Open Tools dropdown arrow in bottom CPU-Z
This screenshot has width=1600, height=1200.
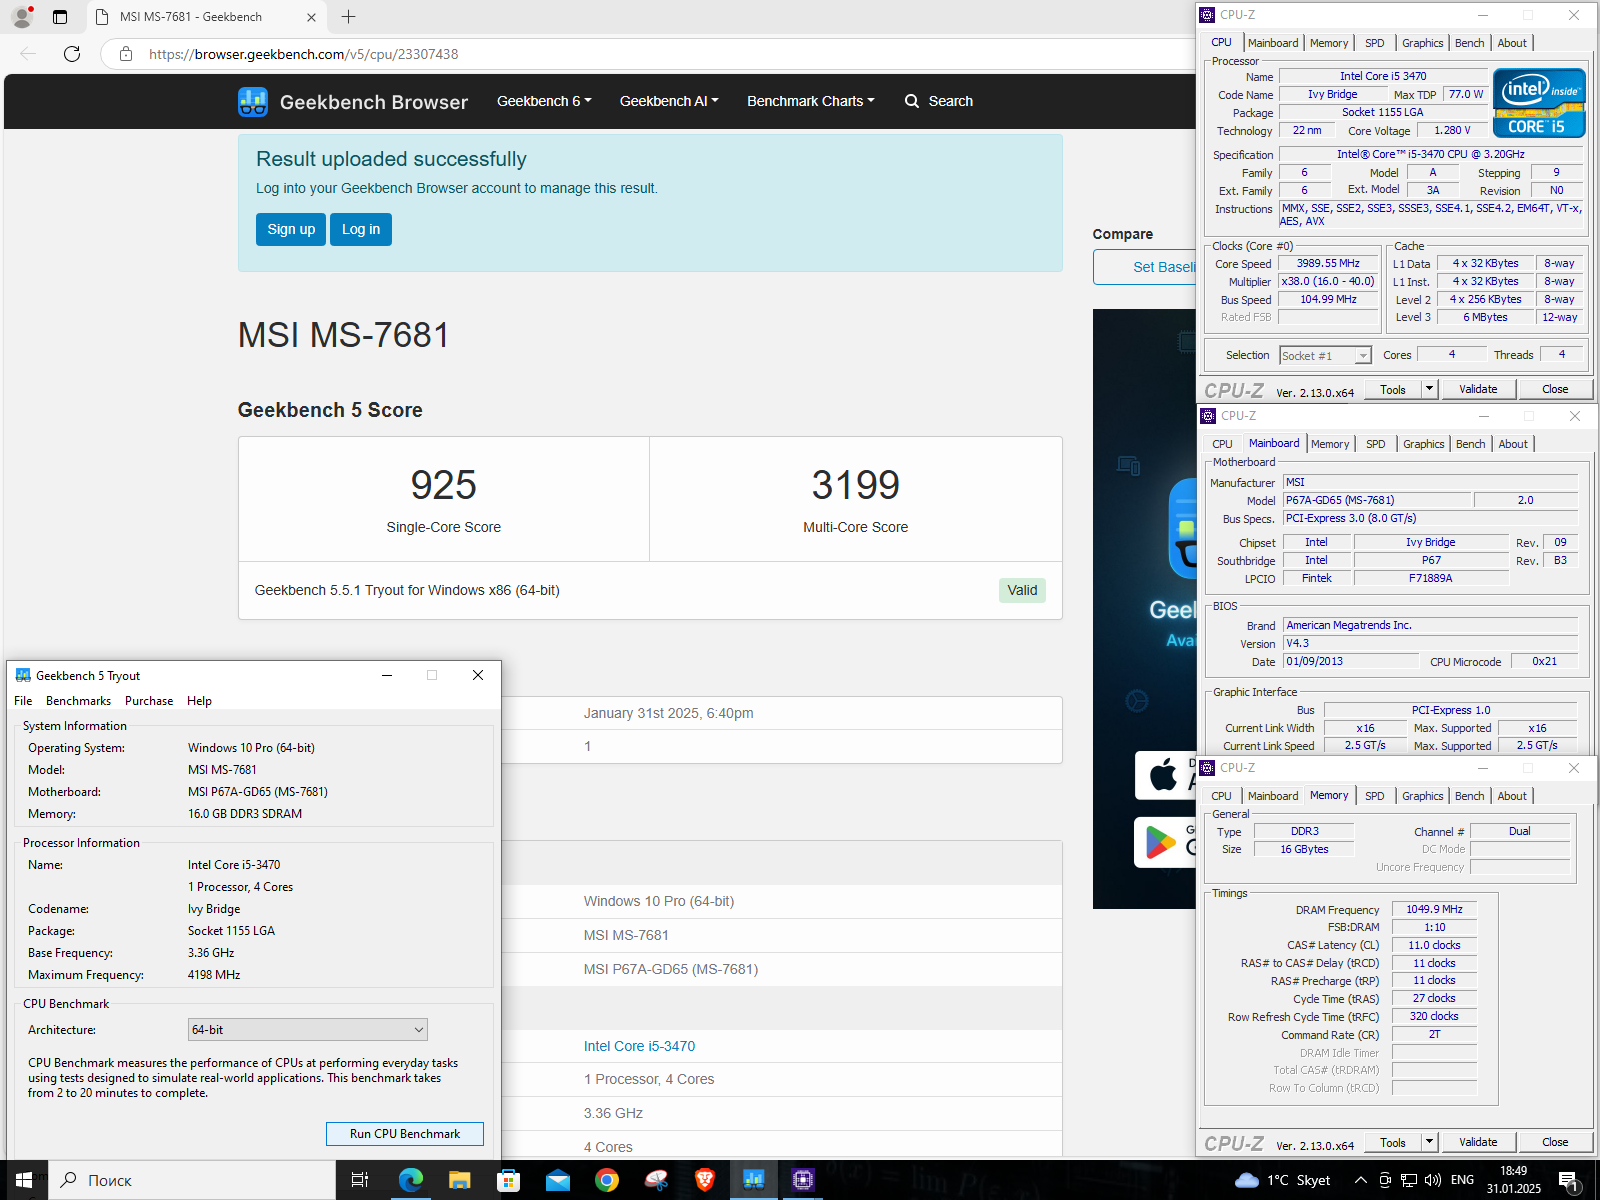point(1430,1142)
